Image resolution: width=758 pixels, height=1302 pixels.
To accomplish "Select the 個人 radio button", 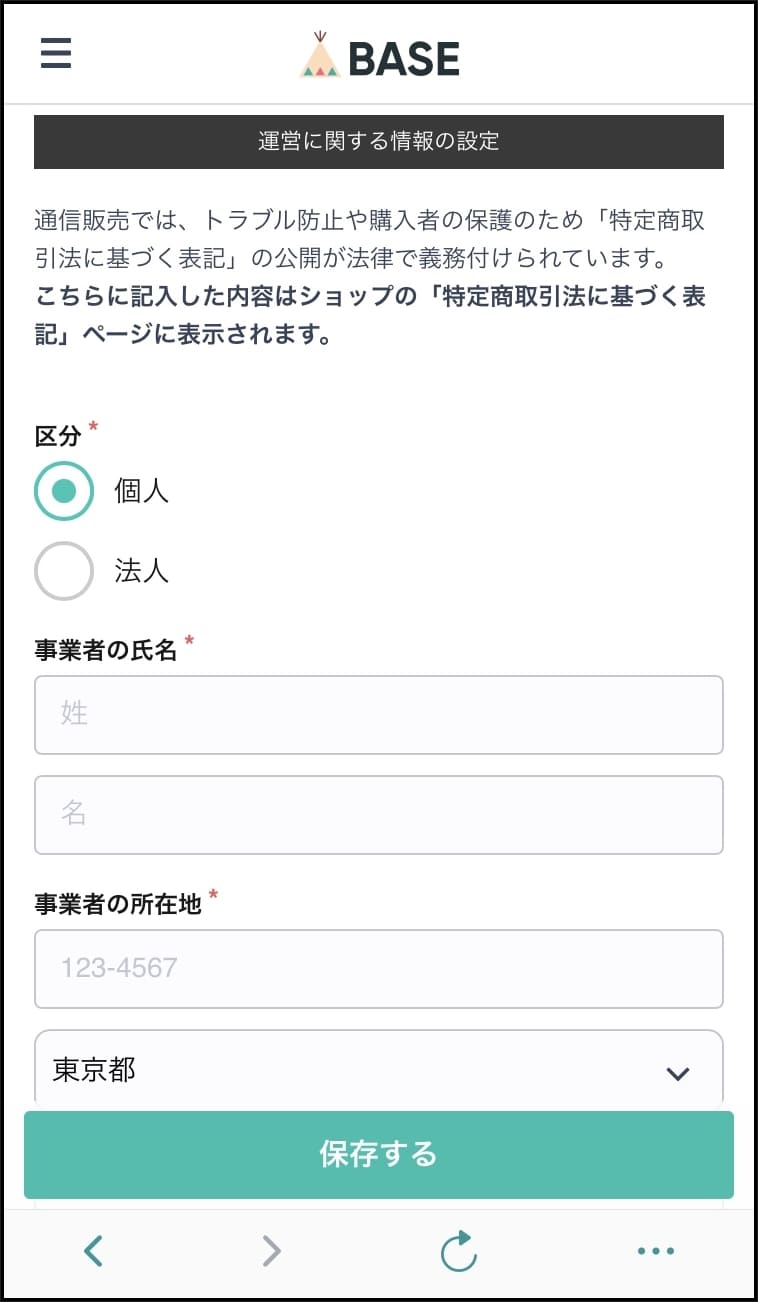I will click(x=64, y=491).
